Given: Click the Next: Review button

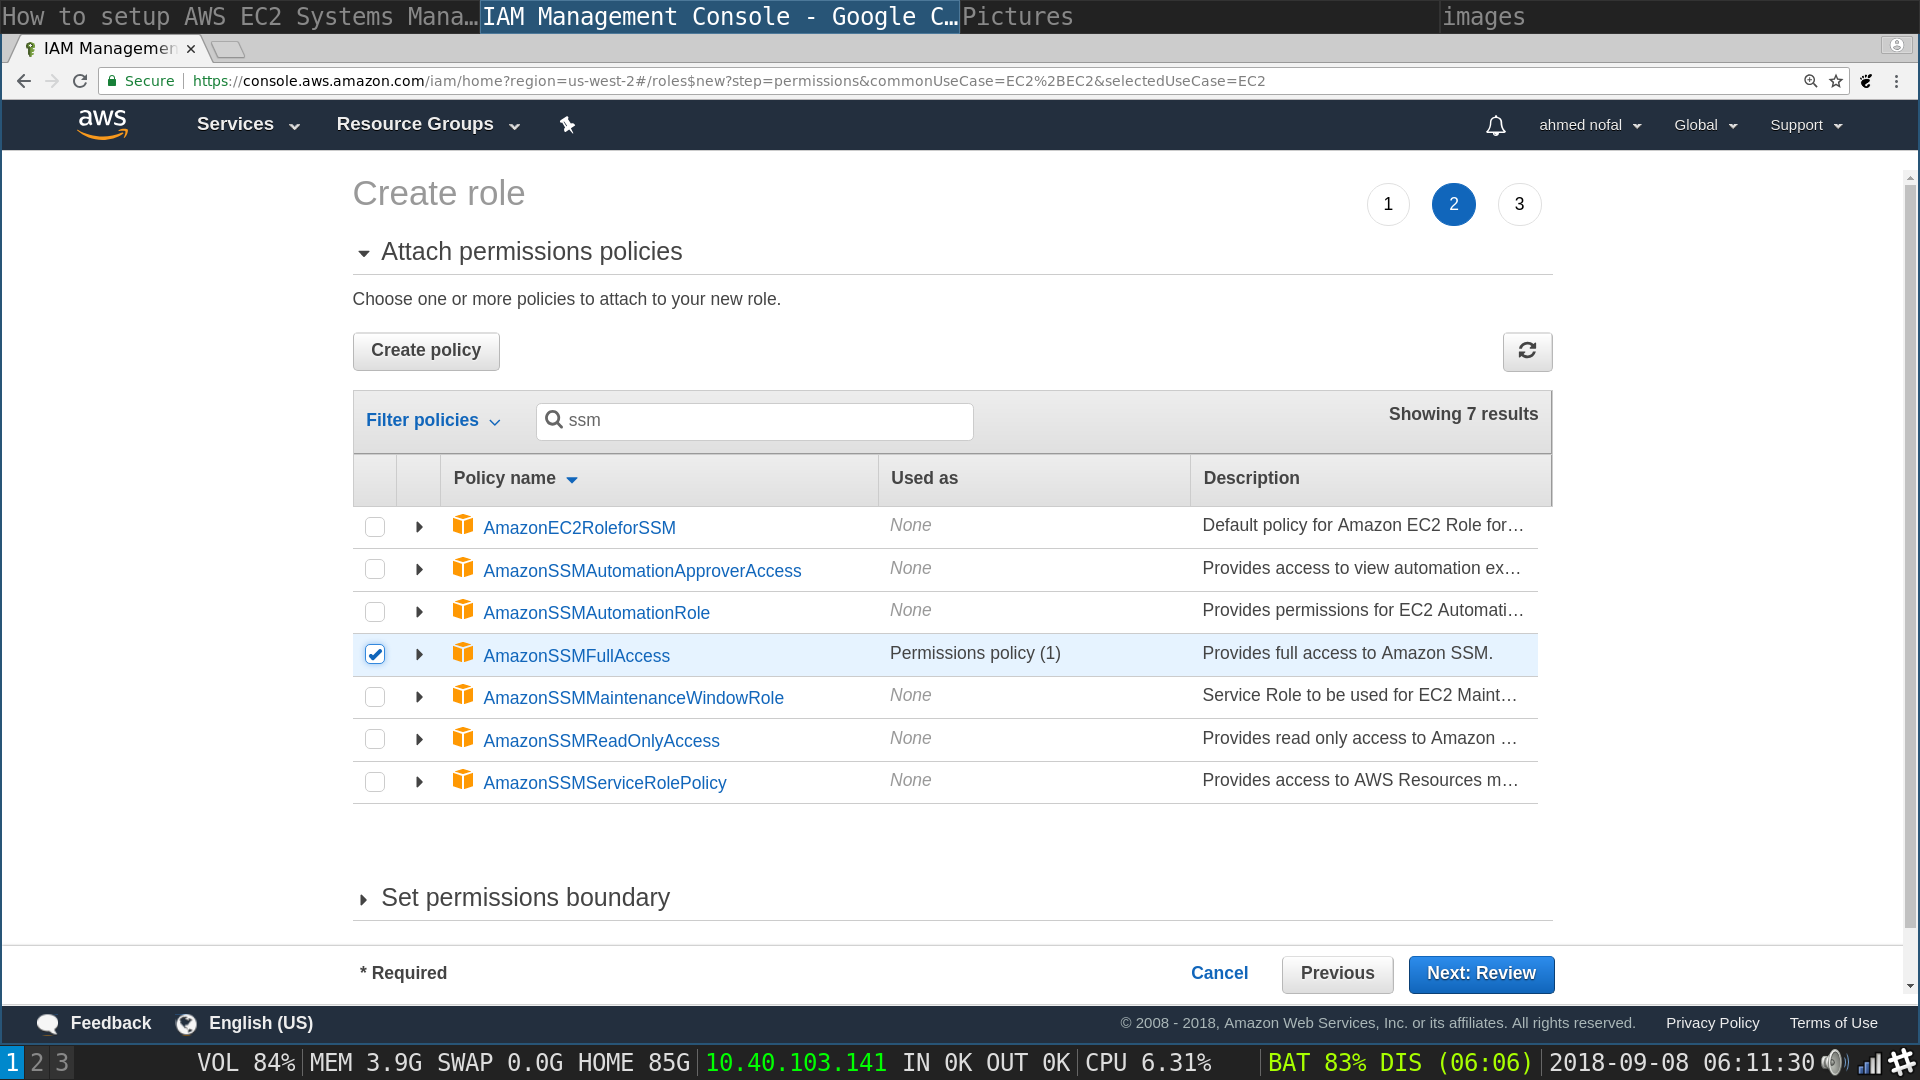Looking at the screenshot, I should point(1480,974).
